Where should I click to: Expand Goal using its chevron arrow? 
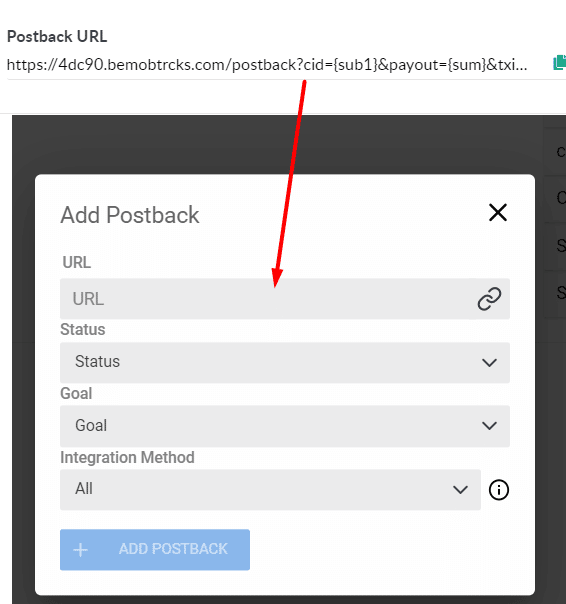(489, 426)
